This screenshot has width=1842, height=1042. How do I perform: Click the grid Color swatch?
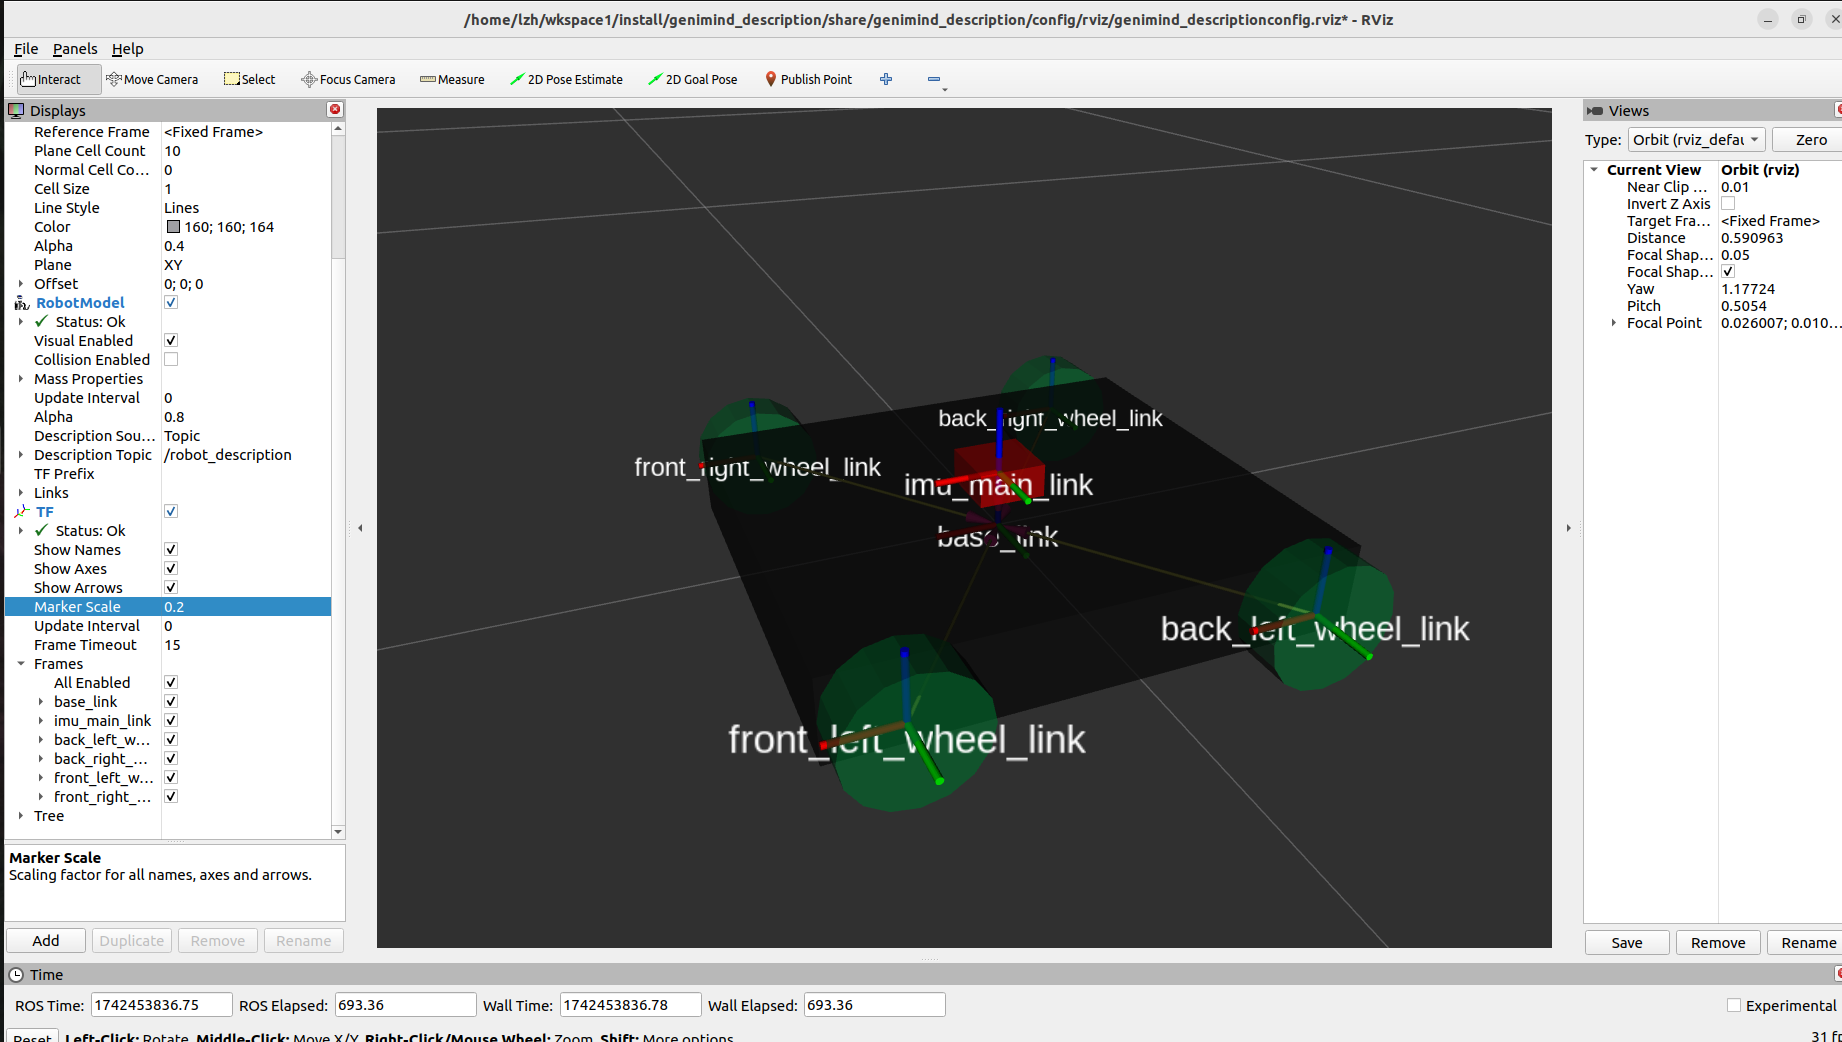[x=173, y=227]
